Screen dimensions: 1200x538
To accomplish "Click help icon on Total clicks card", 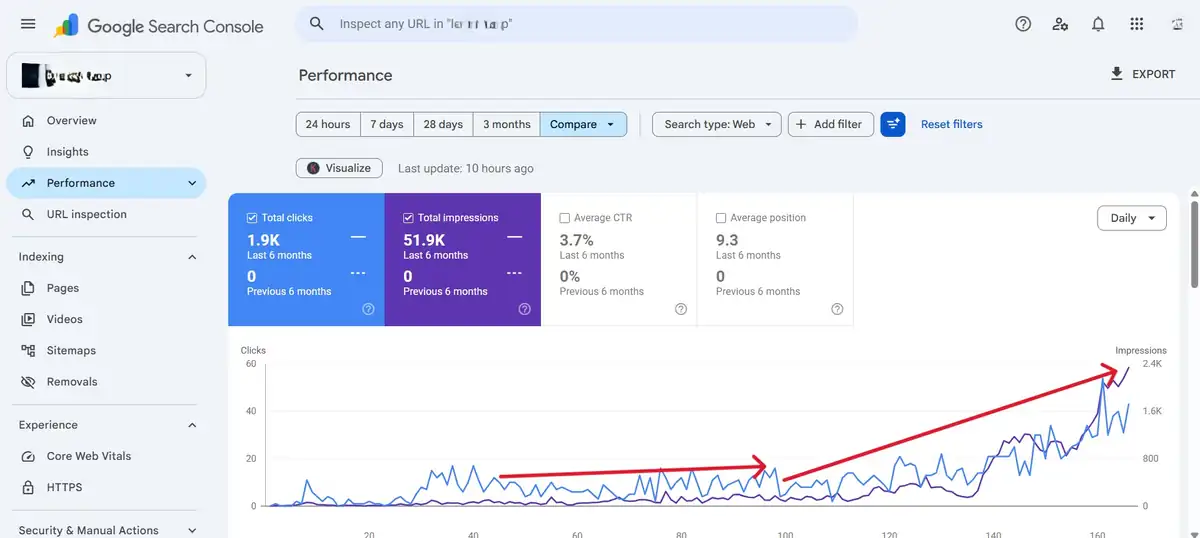I will (x=368, y=309).
